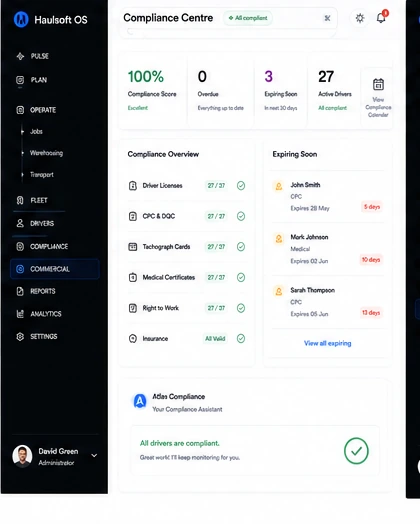Viewport: 420px width, 524px height.
Task: Click the Operate sidebar icon
Action: 20,110
